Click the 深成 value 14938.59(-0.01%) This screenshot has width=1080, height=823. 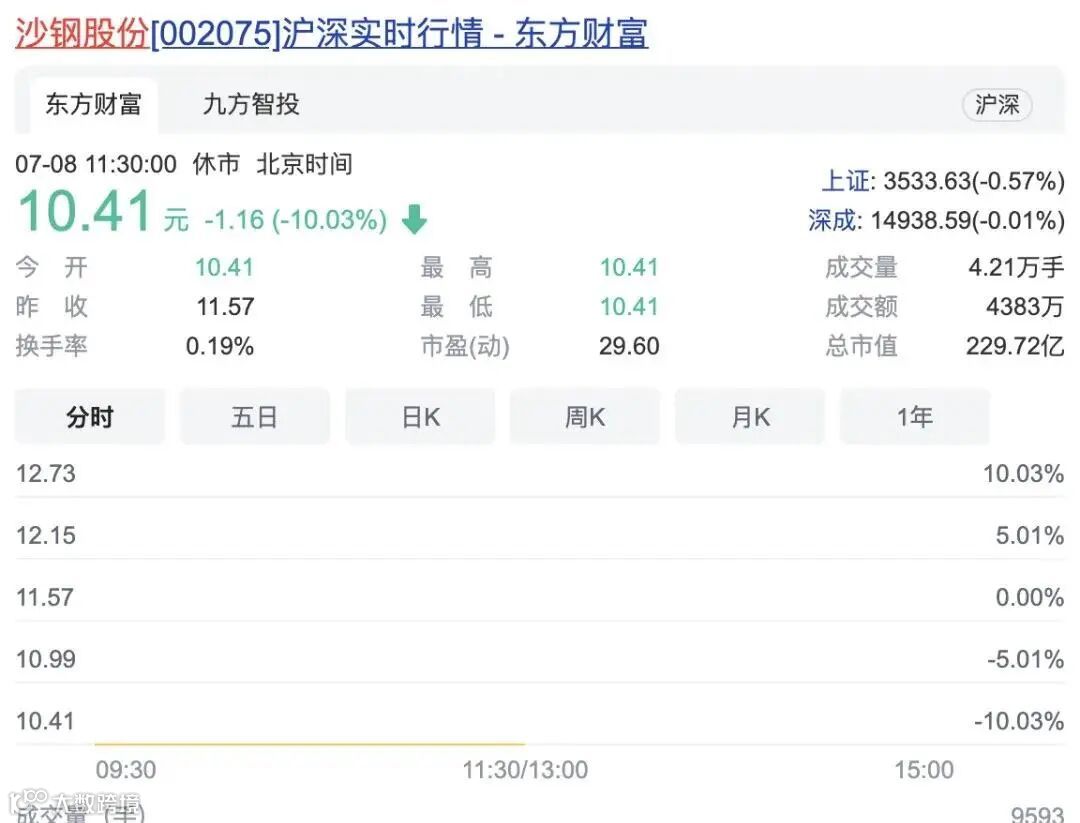[968, 220]
